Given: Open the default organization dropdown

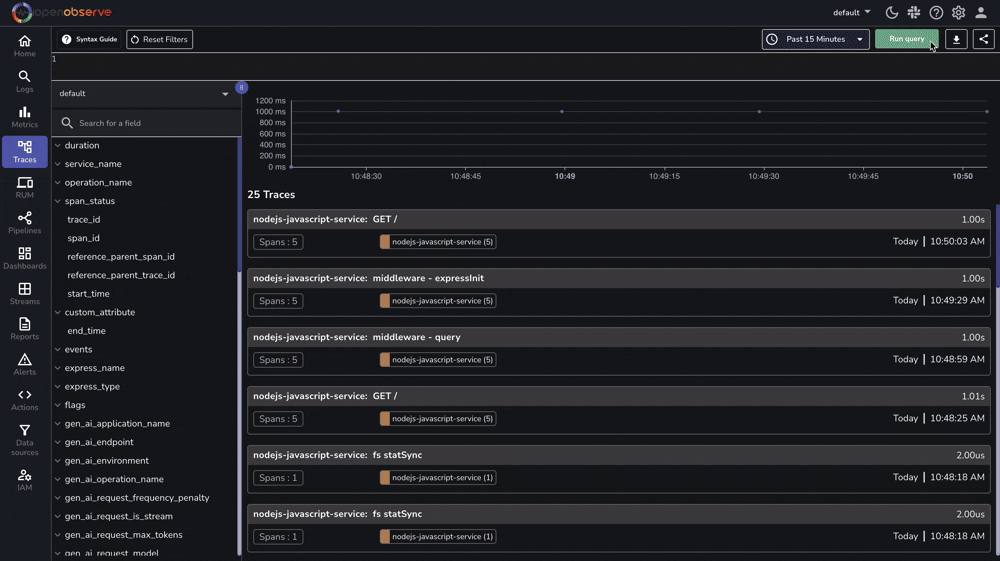Looking at the screenshot, I should click(852, 13).
